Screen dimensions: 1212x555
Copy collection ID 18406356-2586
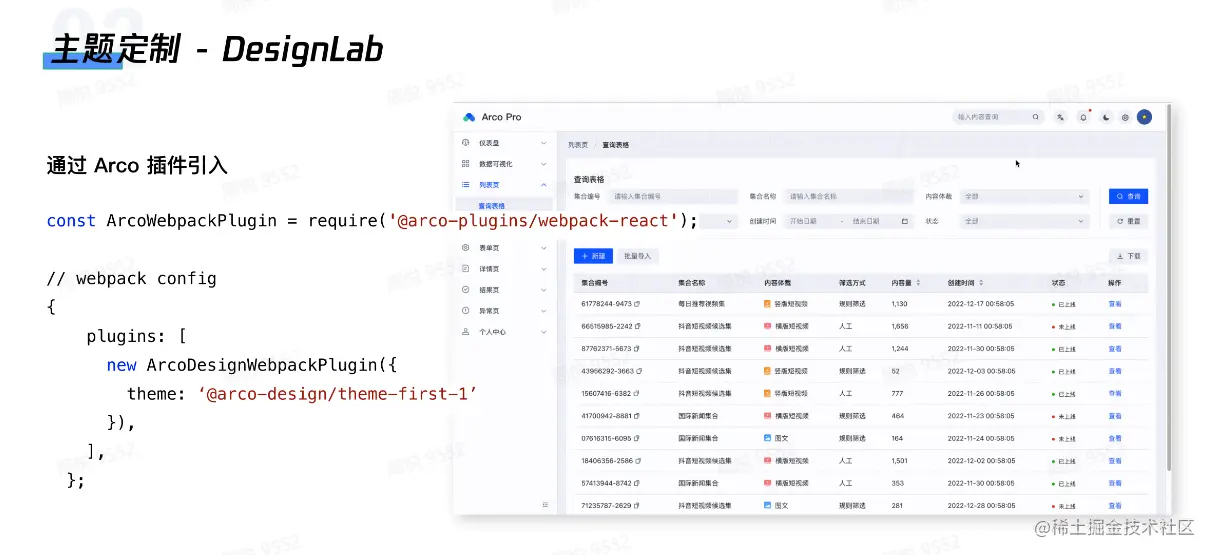[637, 461]
